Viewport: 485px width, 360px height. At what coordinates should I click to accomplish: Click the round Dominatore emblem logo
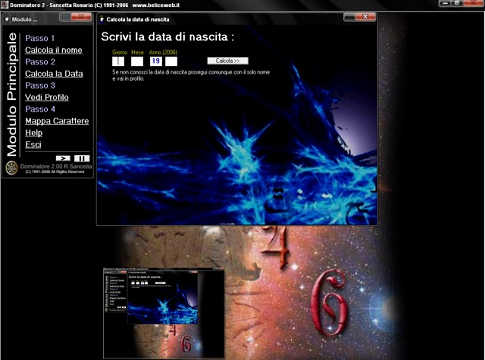pyautogui.click(x=12, y=168)
